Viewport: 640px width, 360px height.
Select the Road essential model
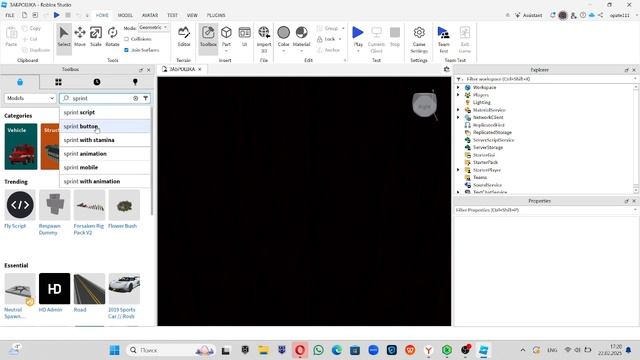89,292
